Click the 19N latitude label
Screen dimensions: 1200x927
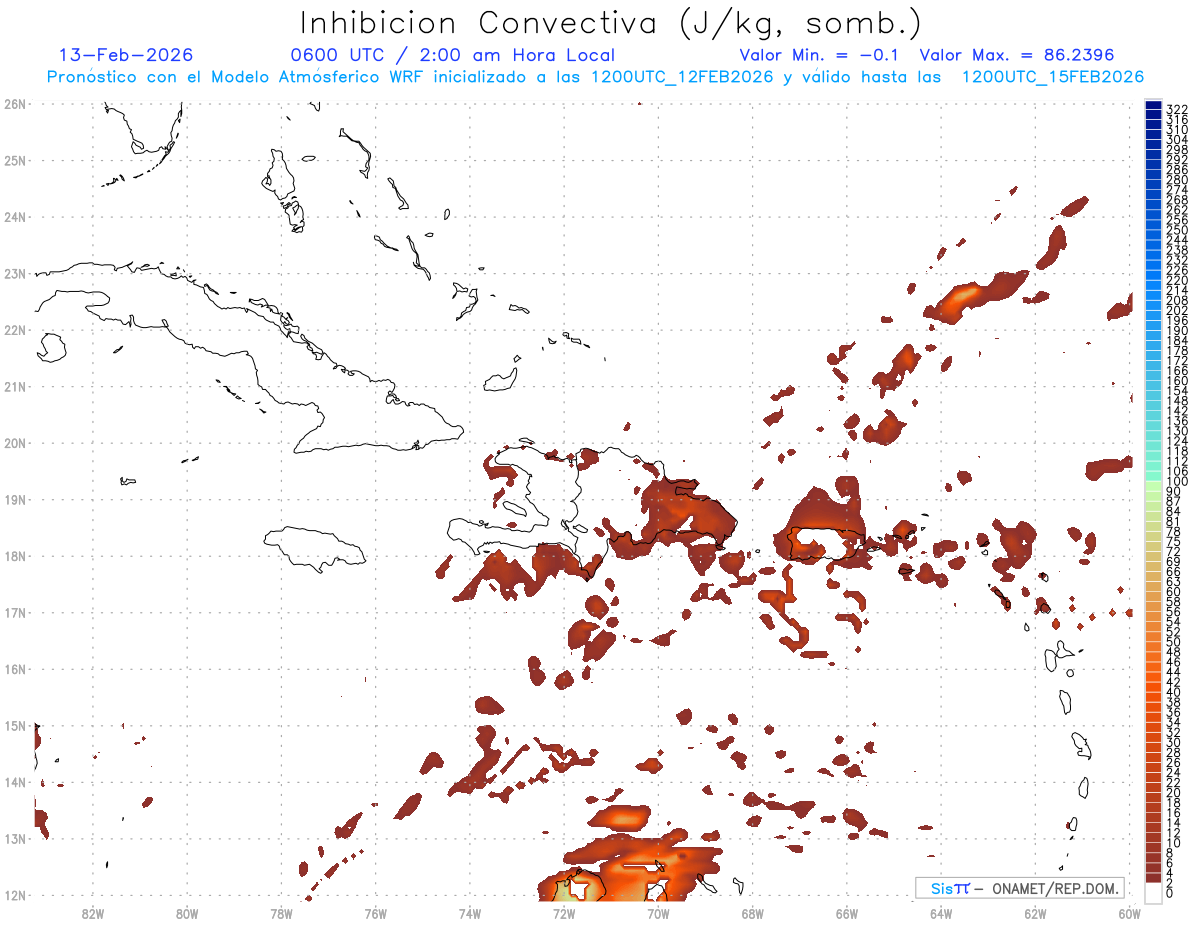15,499
